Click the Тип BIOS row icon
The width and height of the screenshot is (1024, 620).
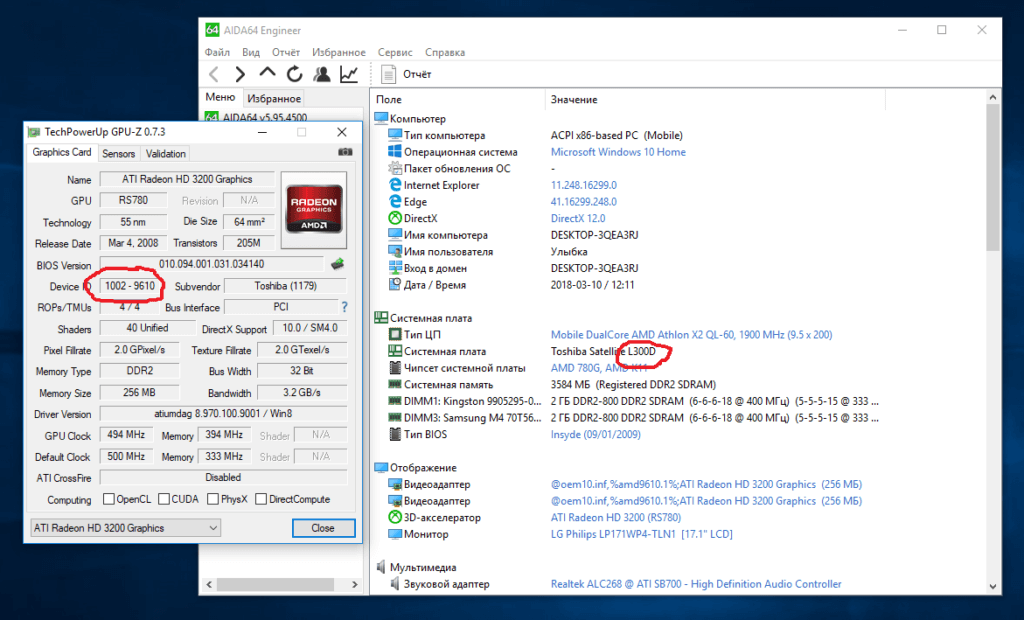click(x=394, y=434)
